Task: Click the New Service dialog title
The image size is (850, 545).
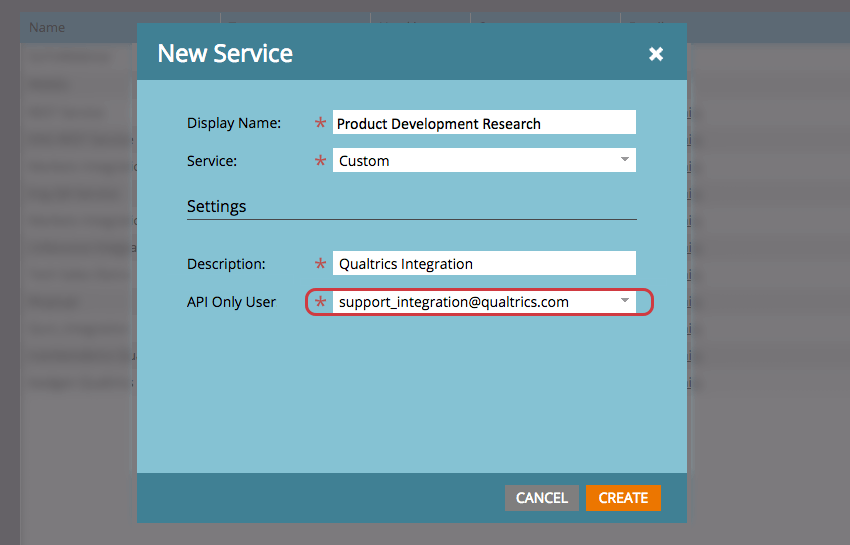Action: pyautogui.click(x=225, y=54)
